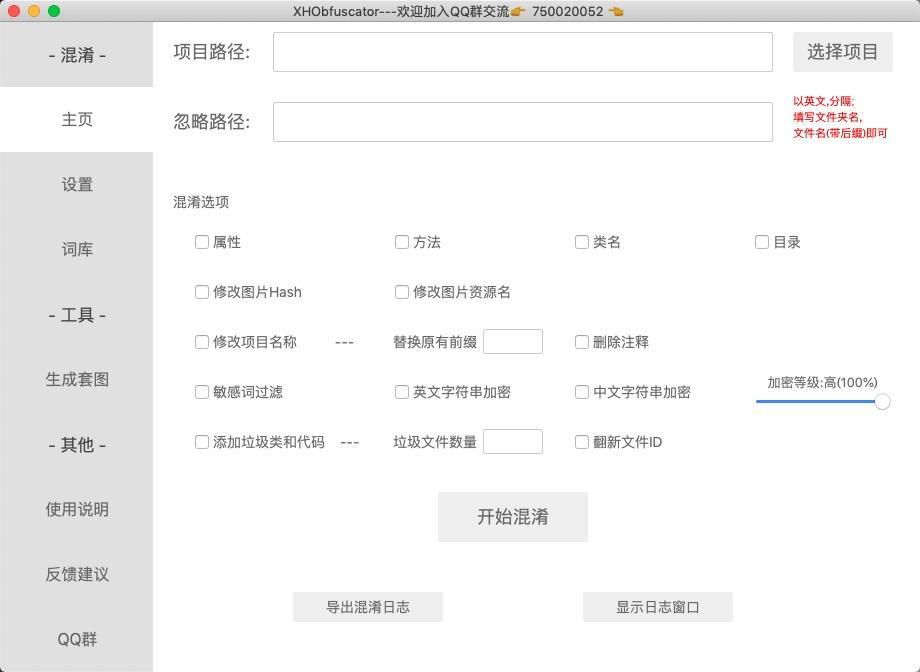The width and height of the screenshot is (920, 672).
Task: Enable the 属性 obfuscation checkbox
Action: [201, 241]
